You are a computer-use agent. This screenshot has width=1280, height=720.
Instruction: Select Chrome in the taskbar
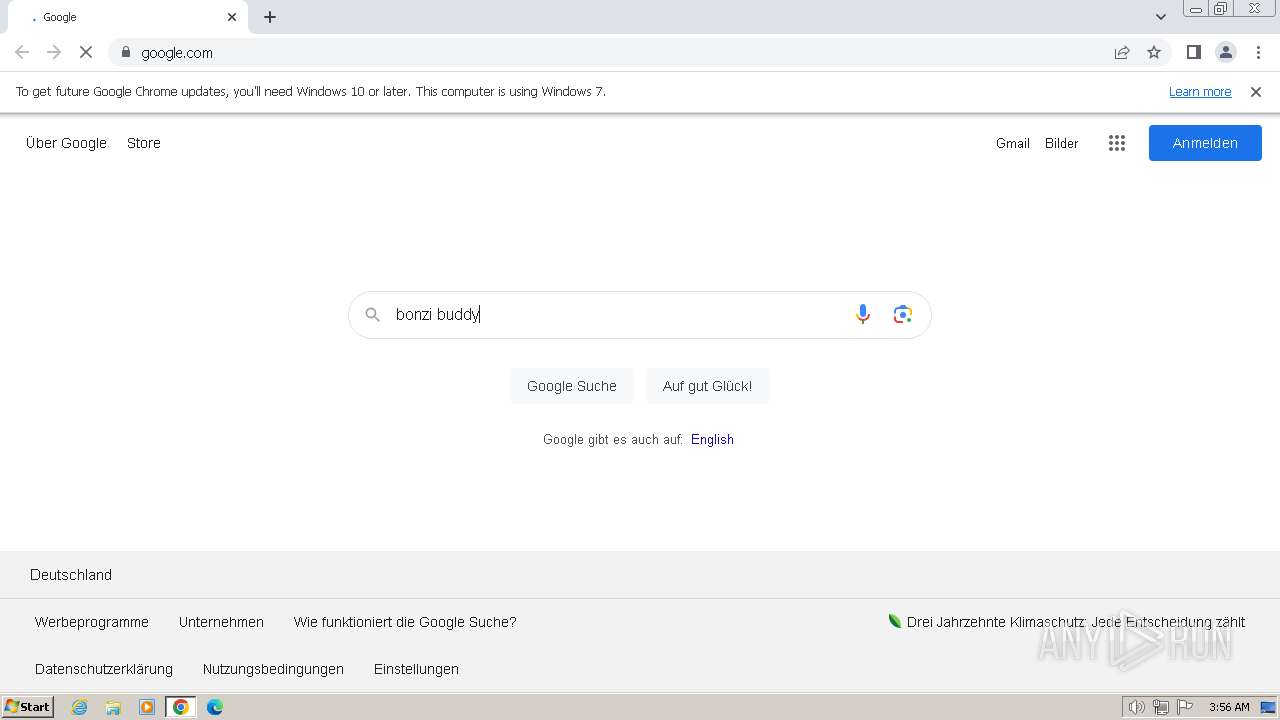coord(181,707)
